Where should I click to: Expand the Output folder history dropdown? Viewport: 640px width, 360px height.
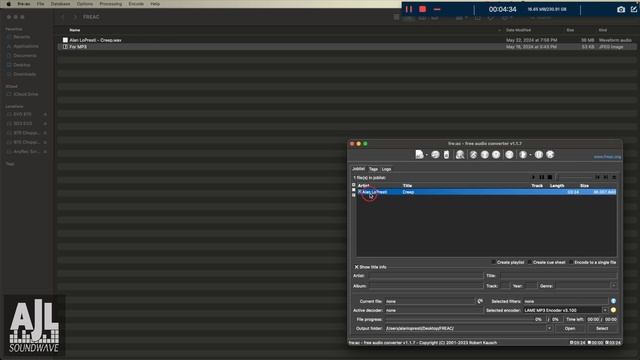[x=549, y=328]
